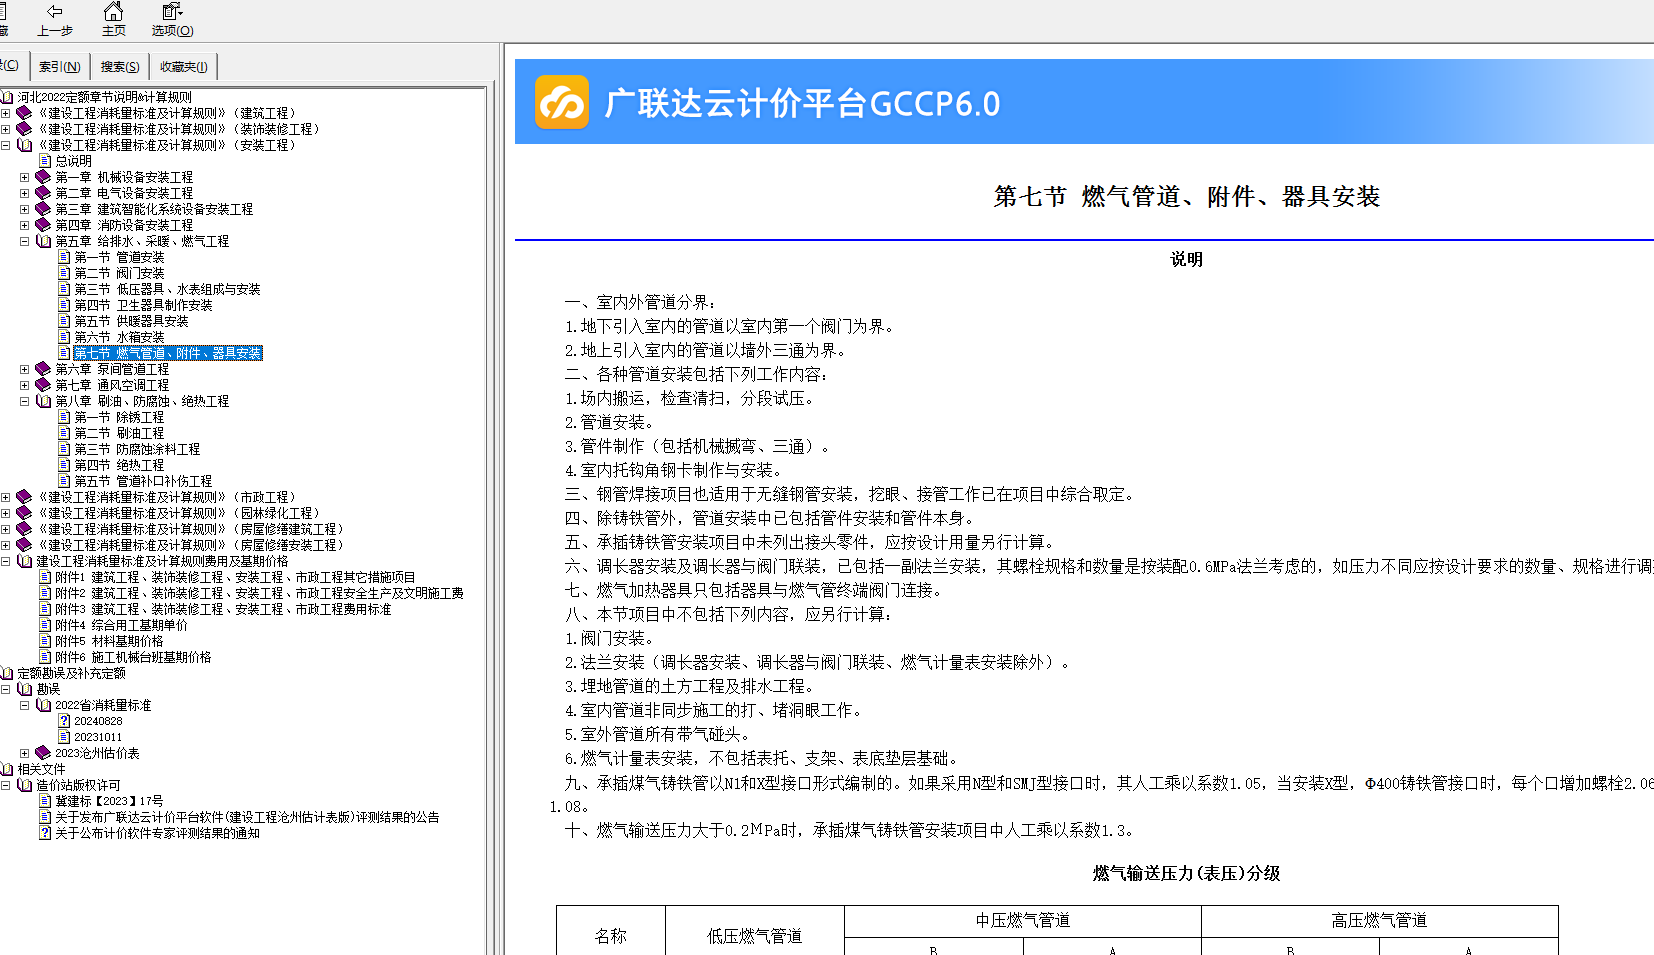Open 附件3 市政工程费用标准

click(223, 609)
